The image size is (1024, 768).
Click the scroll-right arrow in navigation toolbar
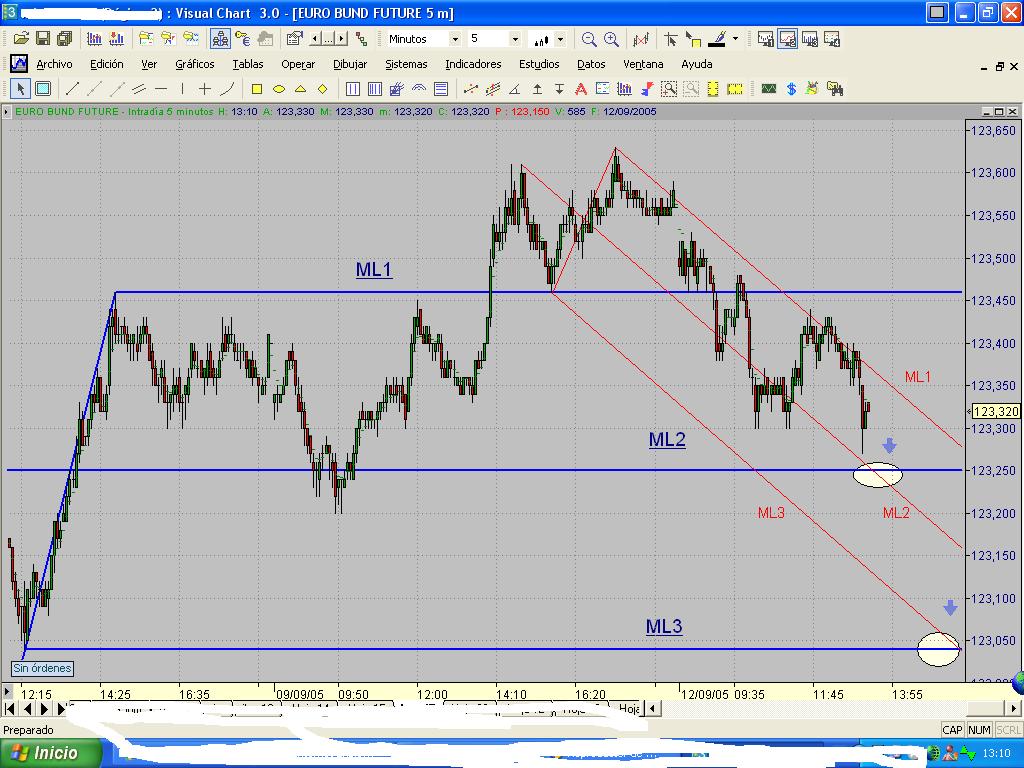342,39
